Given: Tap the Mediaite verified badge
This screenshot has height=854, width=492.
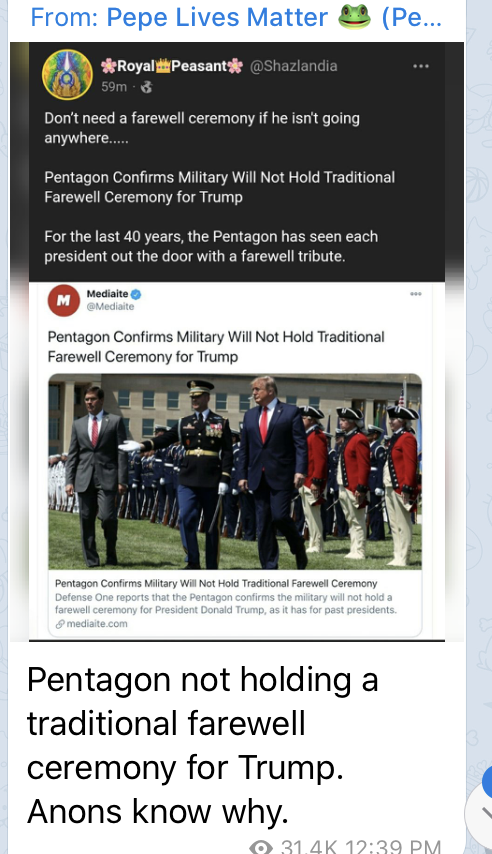Looking at the screenshot, I should click(x=136, y=294).
